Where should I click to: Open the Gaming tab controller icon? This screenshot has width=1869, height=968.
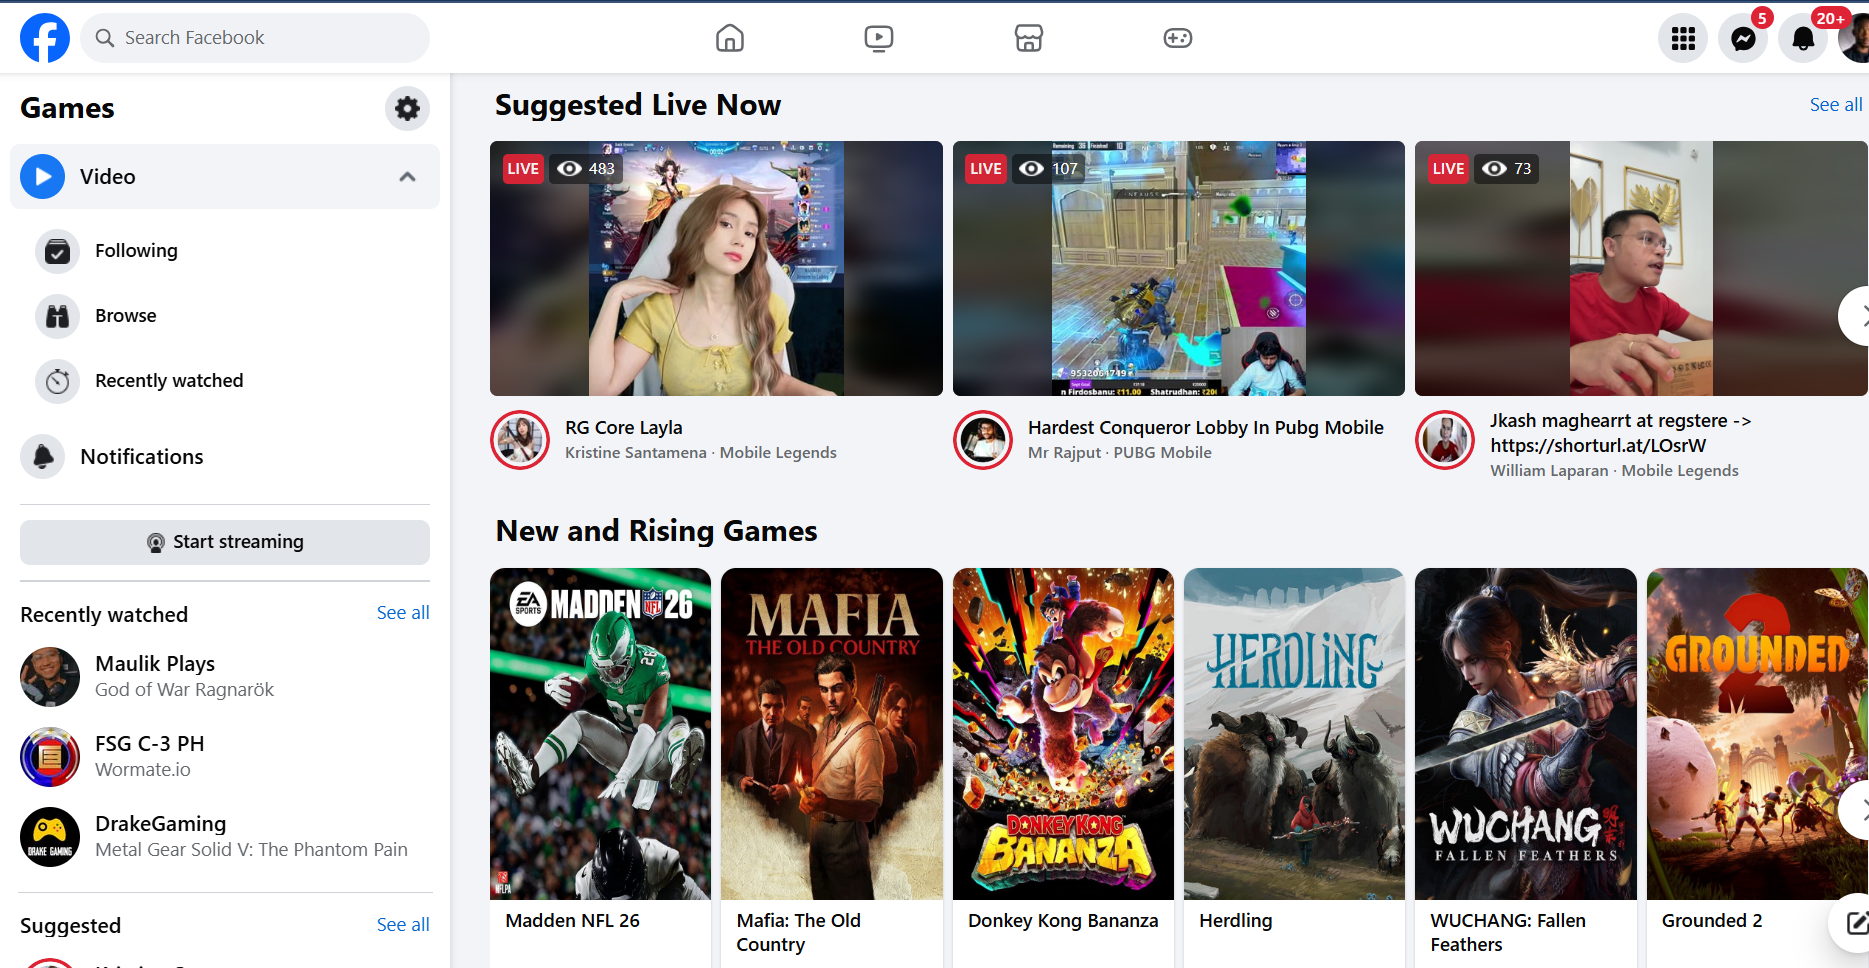[x=1177, y=38]
